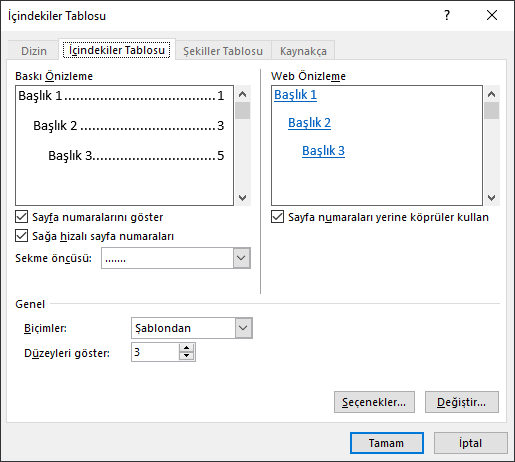Confirm with the Tamam button
The image size is (515, 462).
pos(387,443)
